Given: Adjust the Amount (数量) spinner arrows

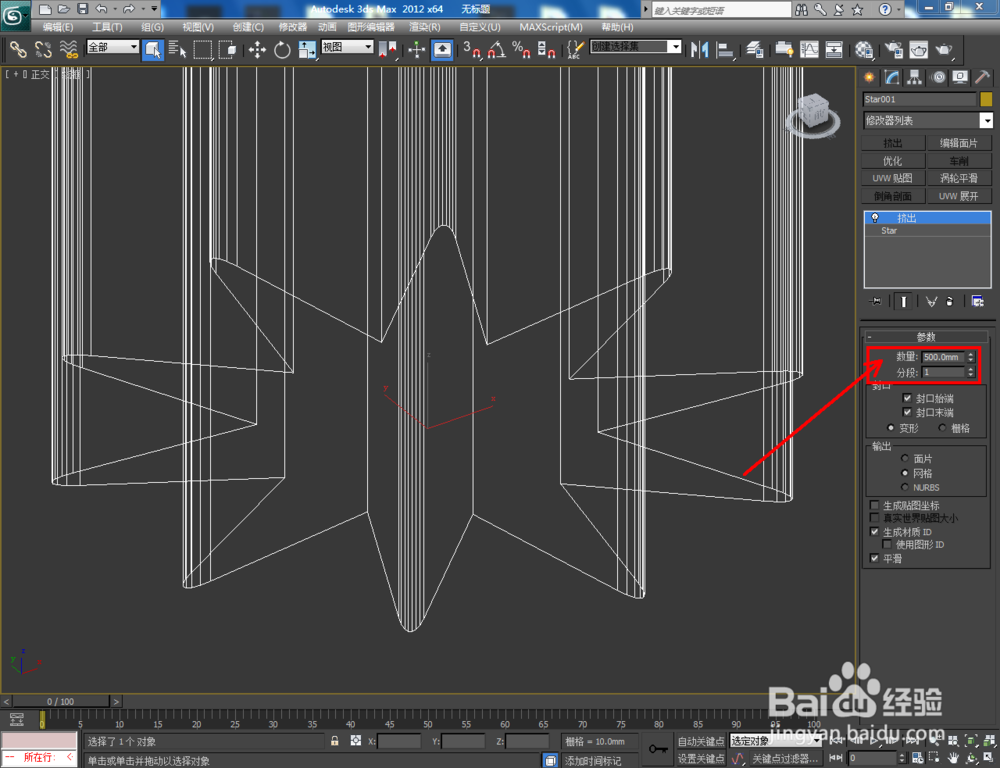Looking at the screenshot, I should tap(971, 357).
